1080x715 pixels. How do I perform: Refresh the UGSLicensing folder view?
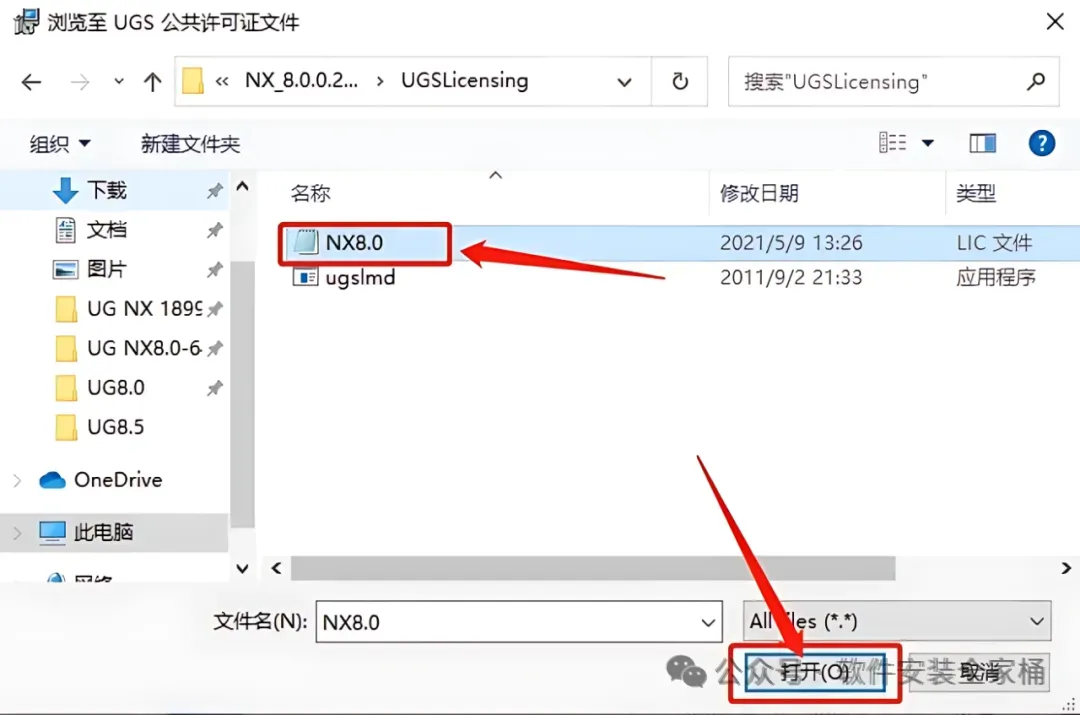[680, 81]
